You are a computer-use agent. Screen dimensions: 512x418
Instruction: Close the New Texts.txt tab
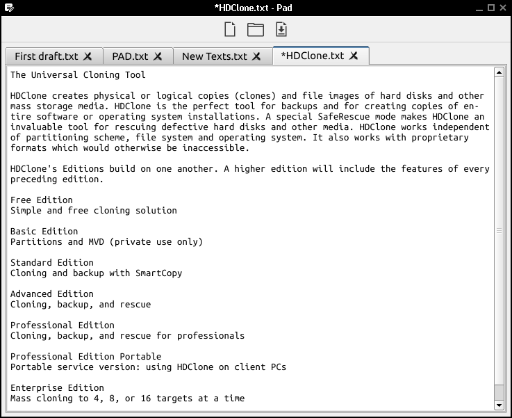pyautogui.click(x=256, y=56)
